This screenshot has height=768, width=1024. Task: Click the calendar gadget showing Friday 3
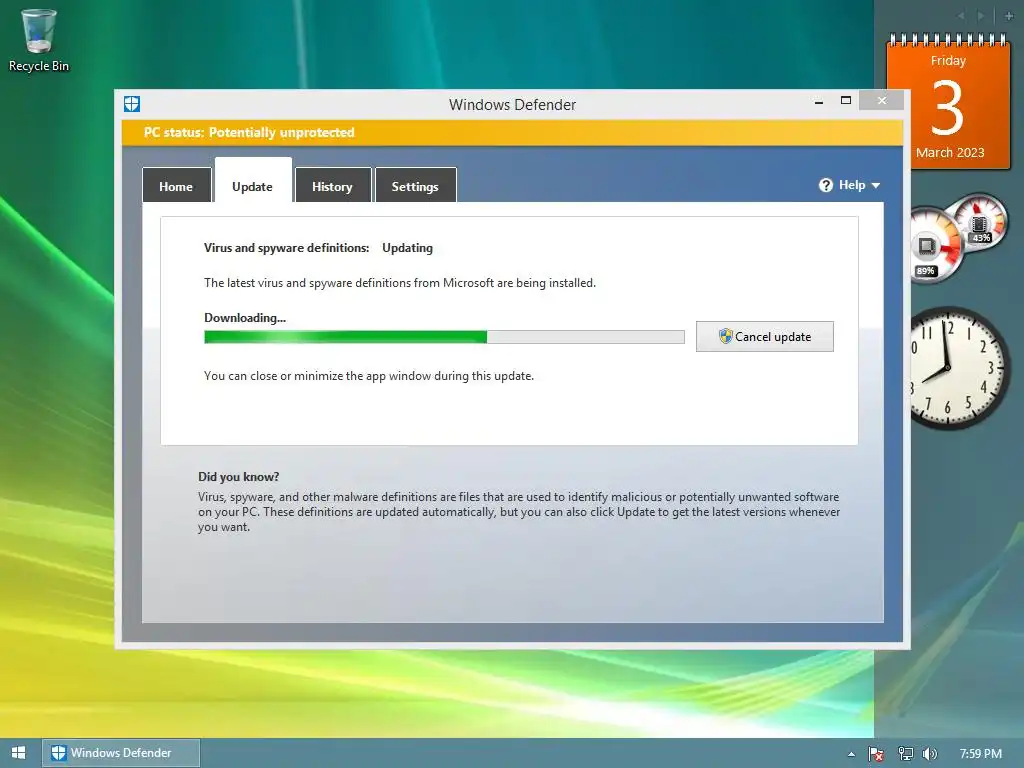[948, 102]
